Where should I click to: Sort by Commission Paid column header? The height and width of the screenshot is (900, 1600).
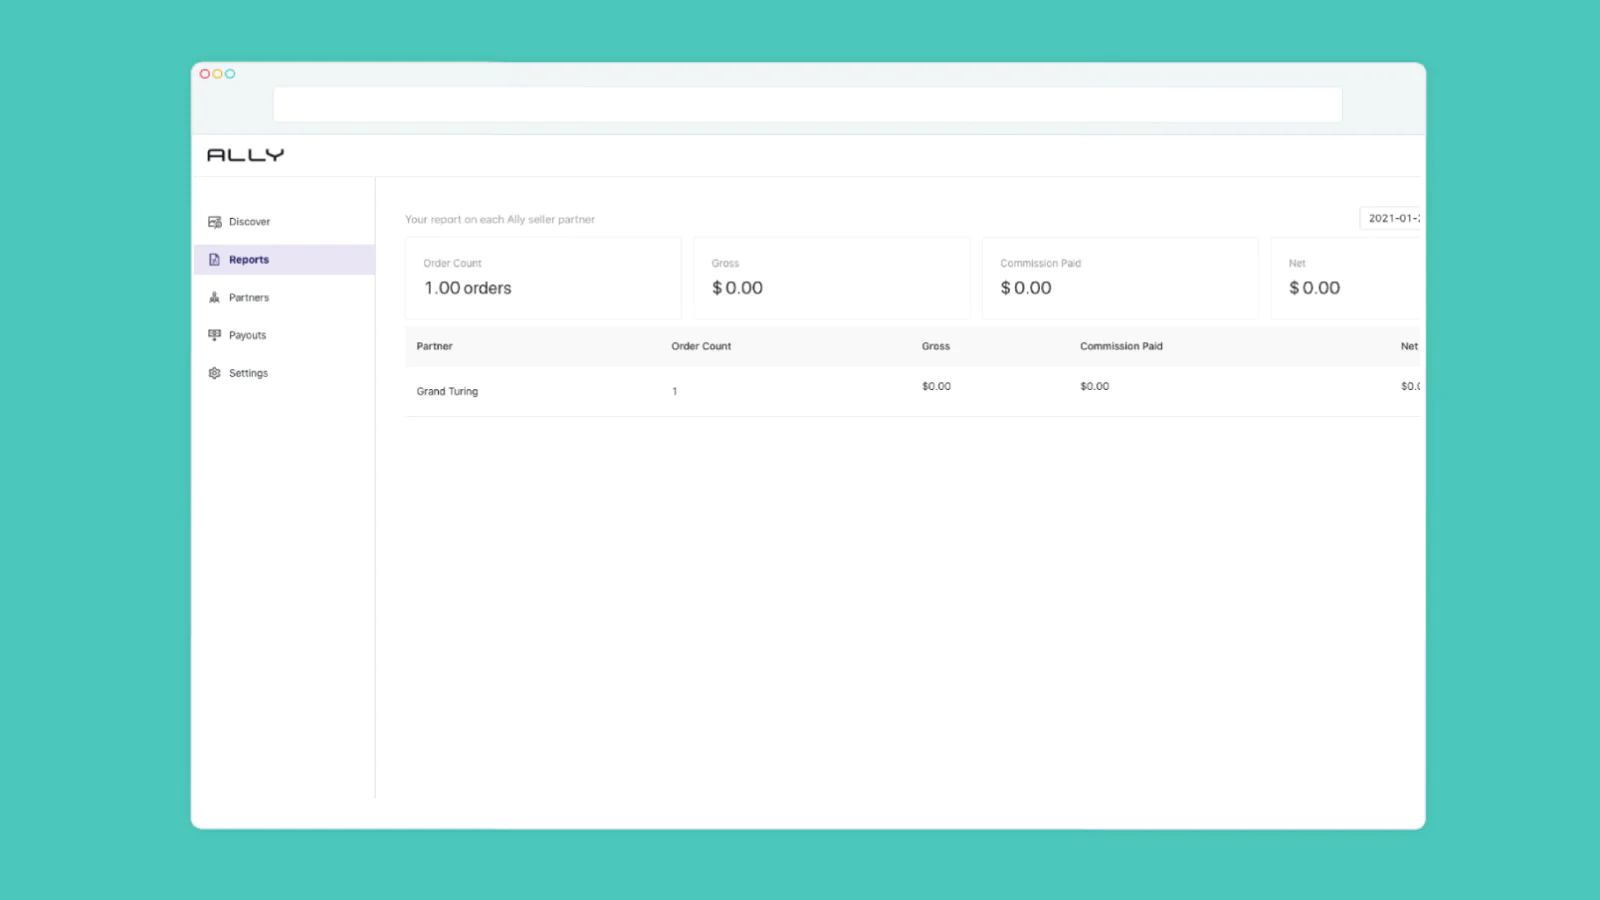click(1121, 346)
